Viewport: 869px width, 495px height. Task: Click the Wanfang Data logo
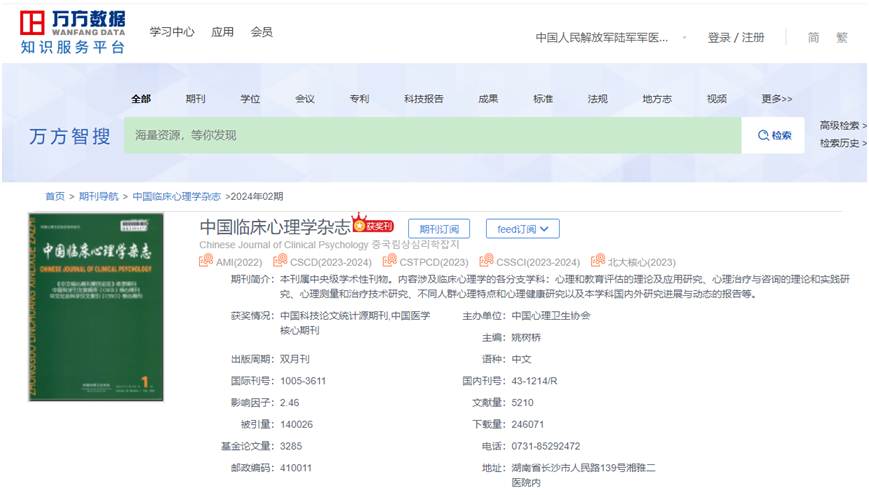tap(73, 32)
